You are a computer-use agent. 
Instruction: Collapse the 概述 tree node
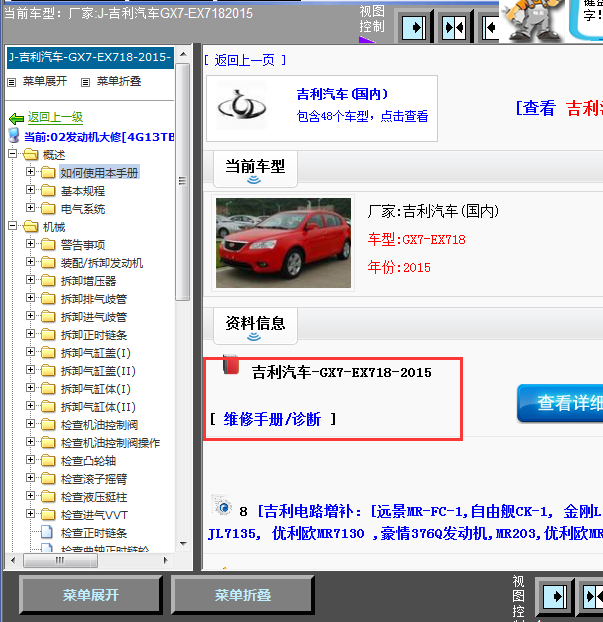pyautogui.click(x=12, y=153)
